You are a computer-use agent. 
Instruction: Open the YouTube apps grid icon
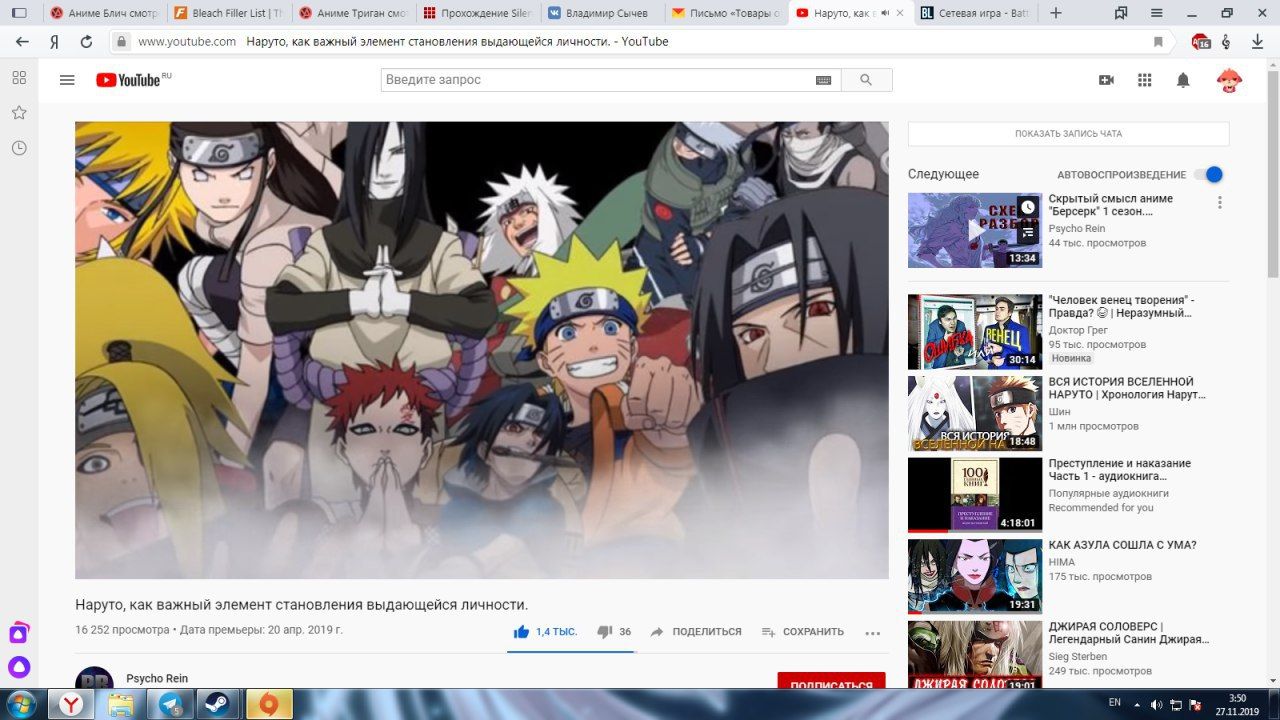pos(1145,80)
